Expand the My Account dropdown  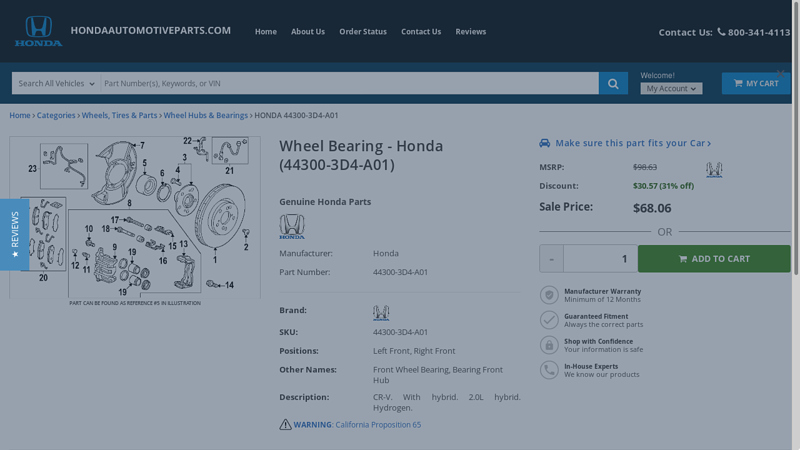[x=671, y=89]
